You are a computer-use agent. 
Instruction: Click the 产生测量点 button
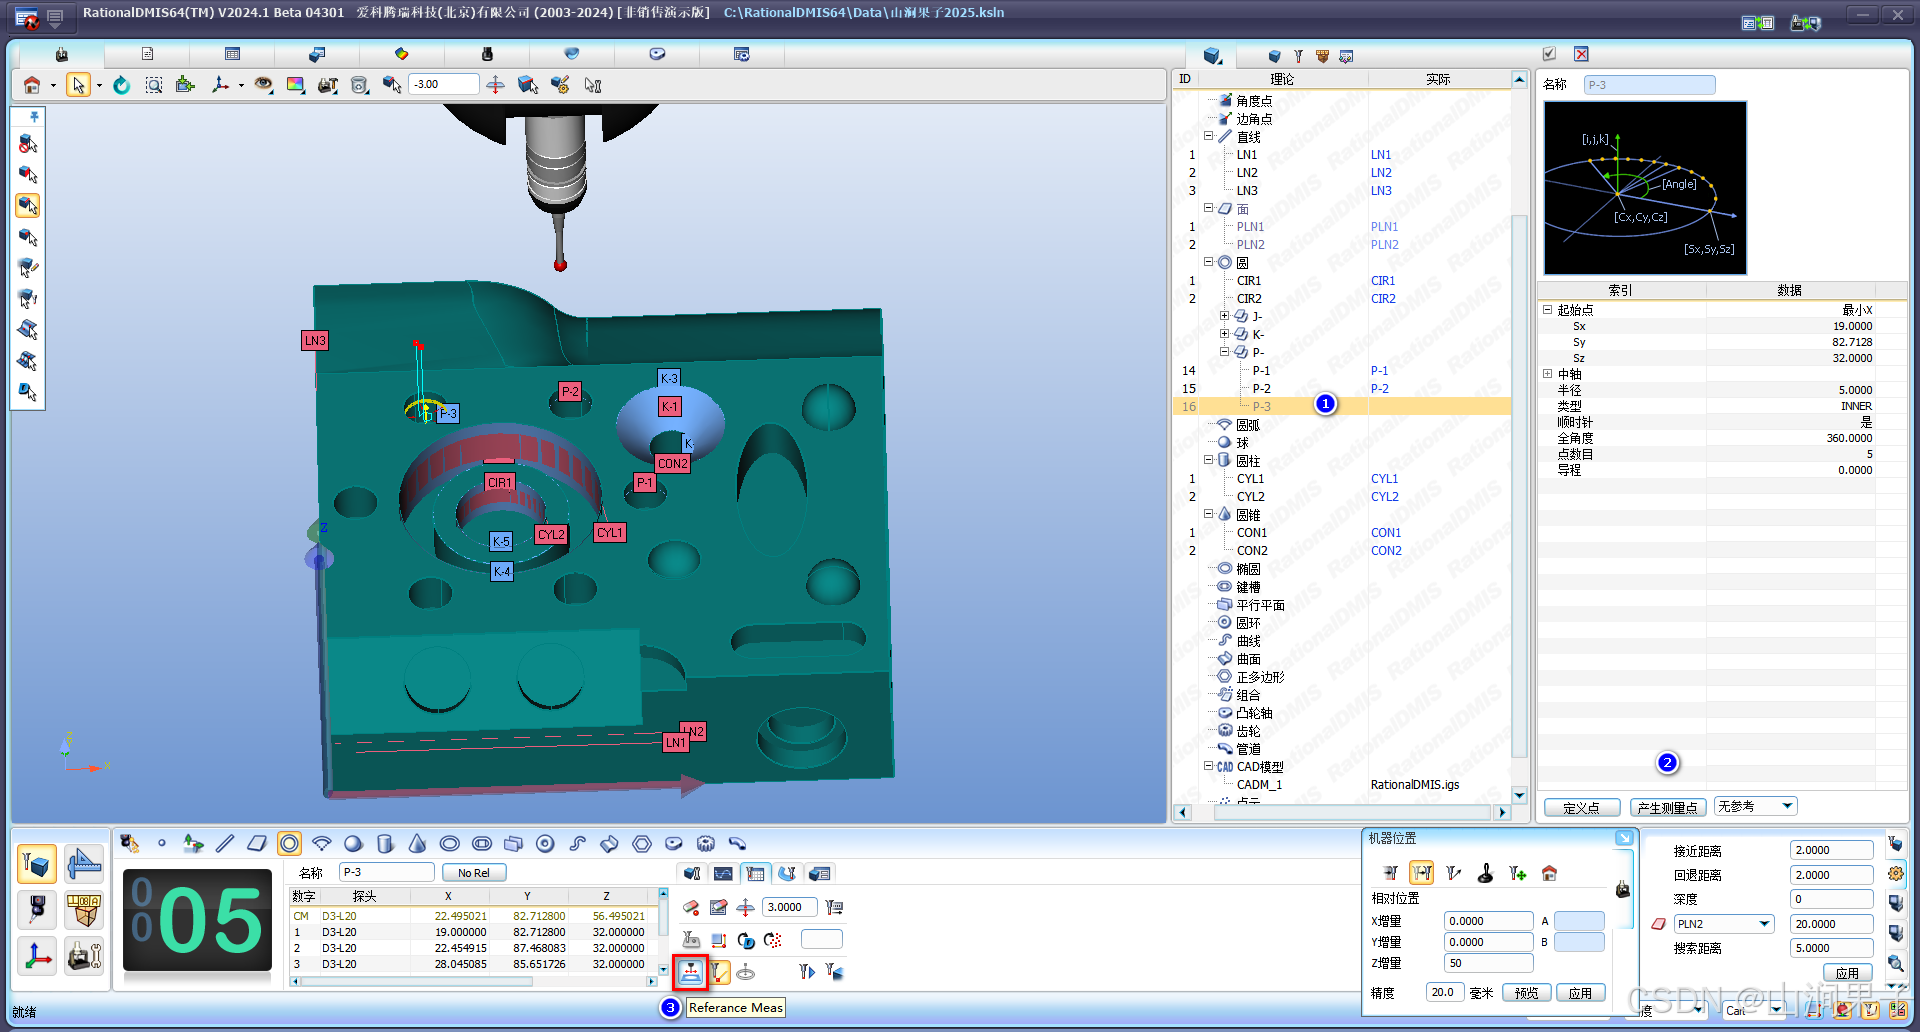tap(1667, 808)
